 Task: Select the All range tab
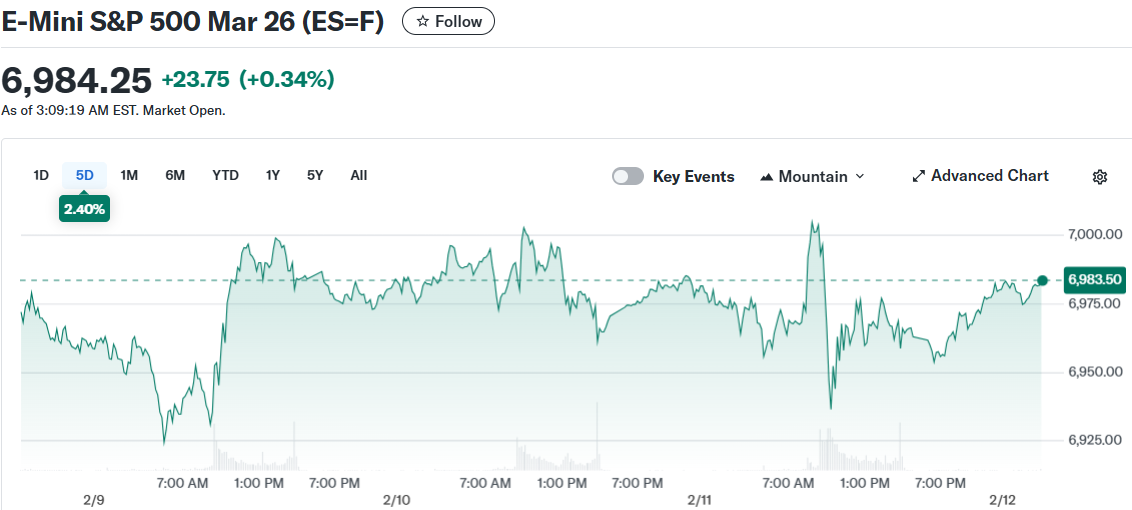pyautogui.click(x=359, y=176)
